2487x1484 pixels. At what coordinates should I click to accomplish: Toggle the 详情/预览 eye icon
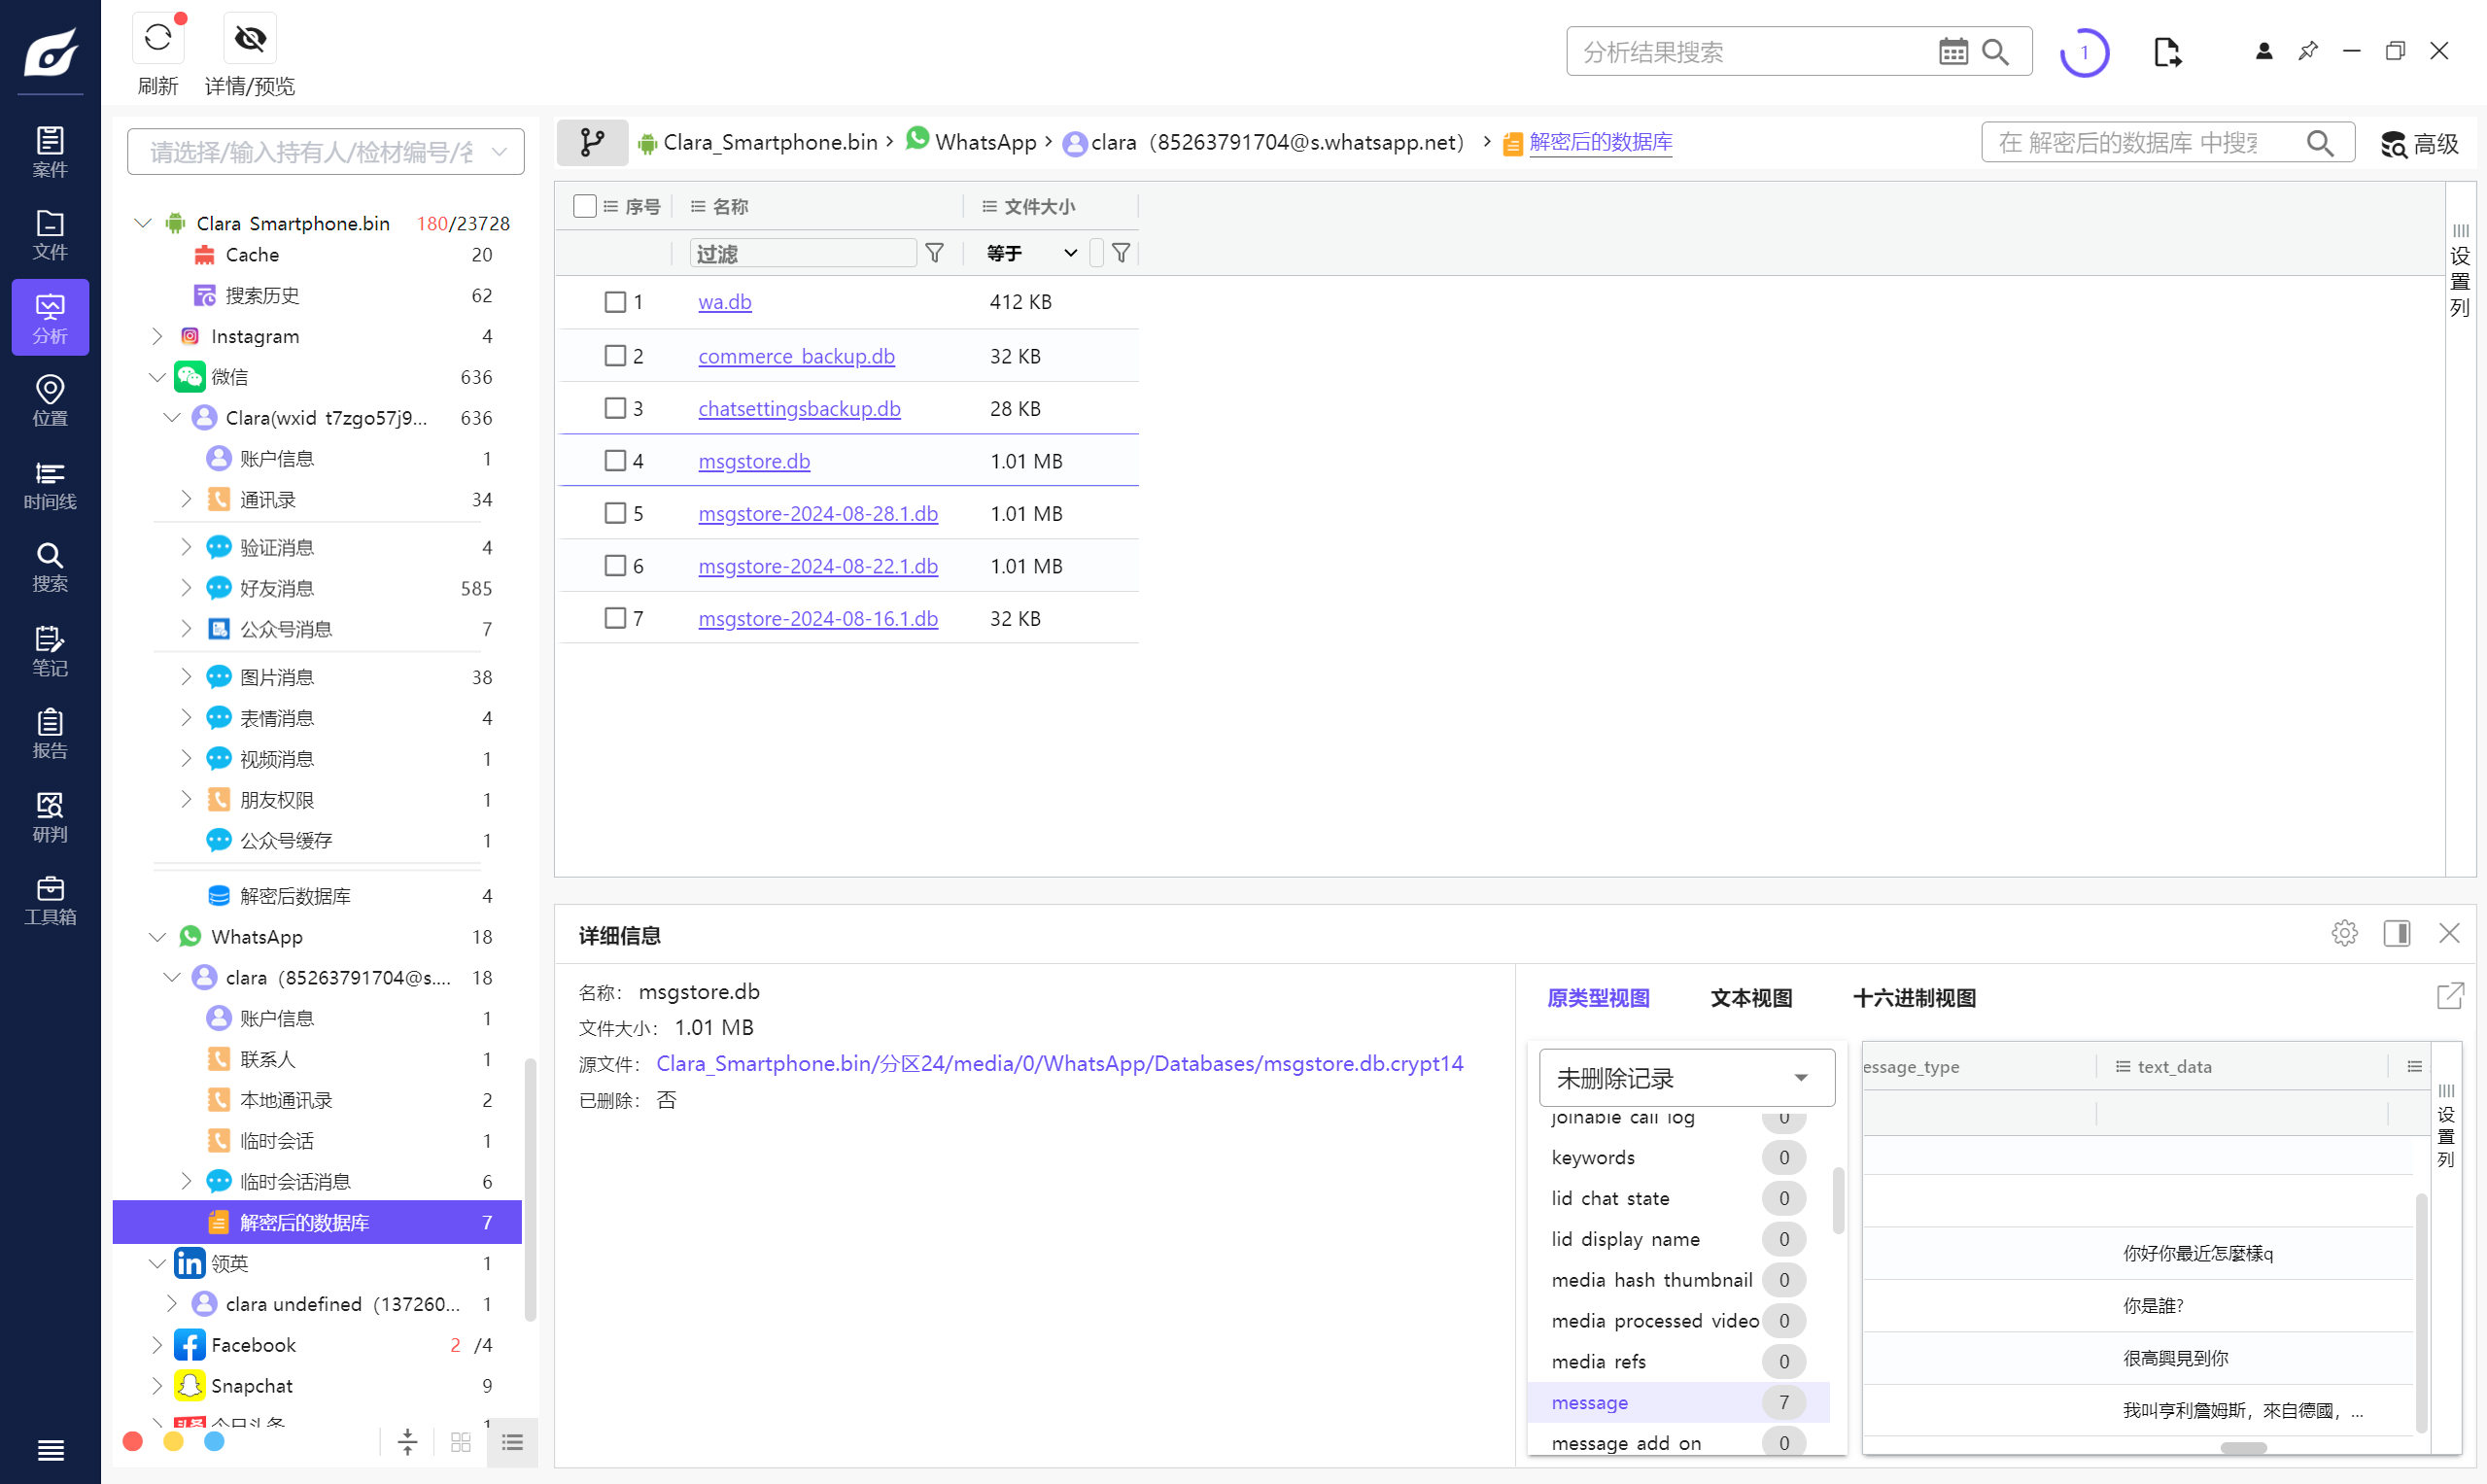coord(249,39)
